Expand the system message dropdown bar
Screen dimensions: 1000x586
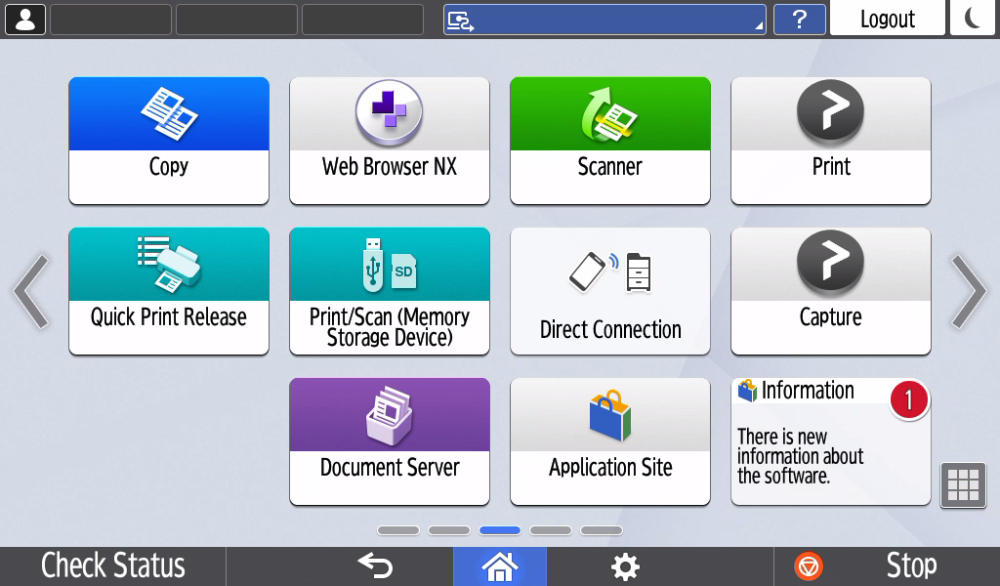coord(604,18)
